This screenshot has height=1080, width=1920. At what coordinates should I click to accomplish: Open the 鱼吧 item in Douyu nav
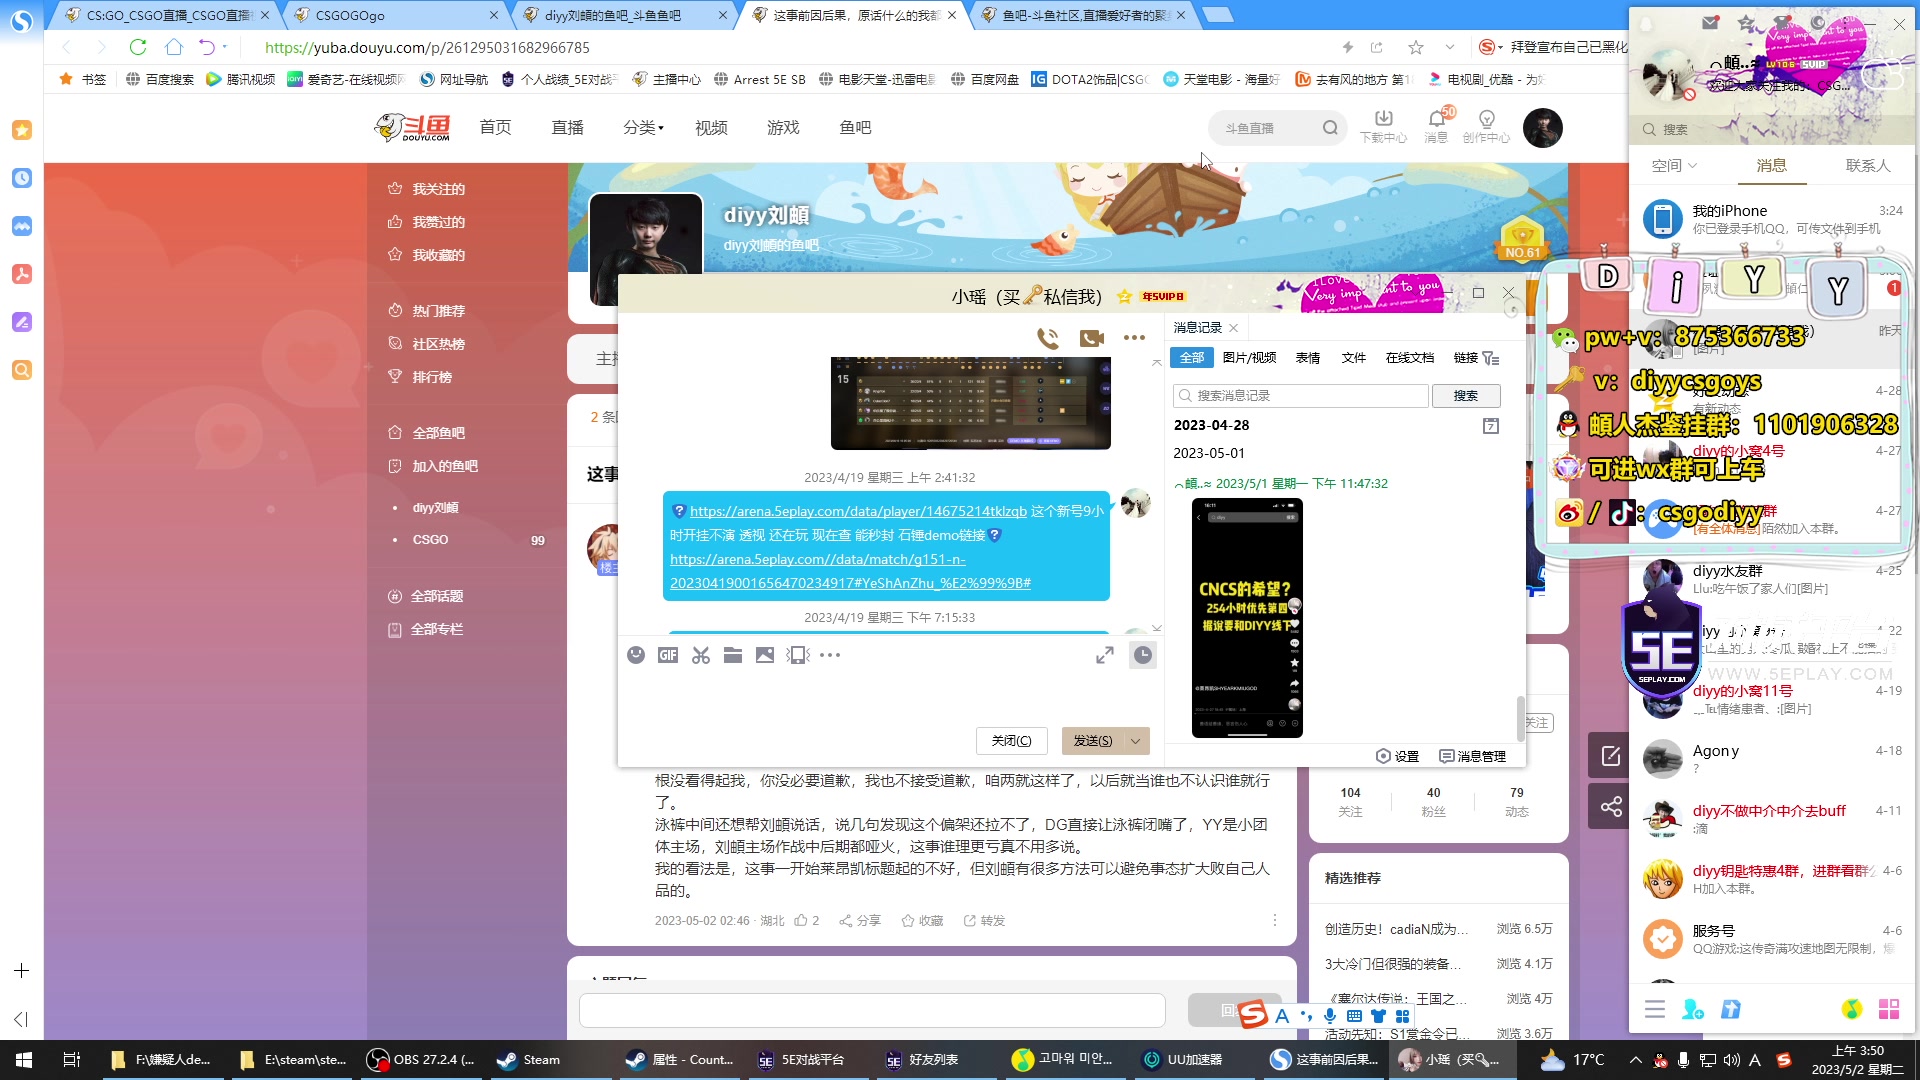pos(855,128)
